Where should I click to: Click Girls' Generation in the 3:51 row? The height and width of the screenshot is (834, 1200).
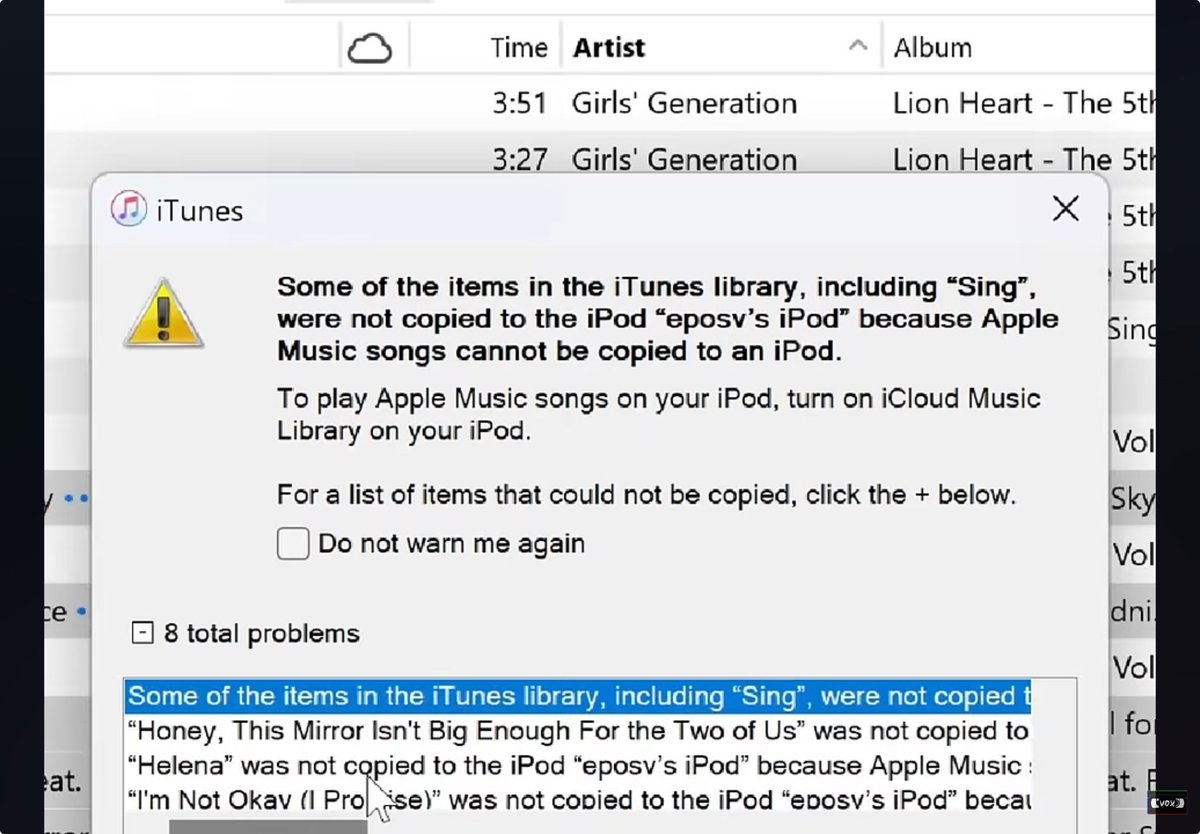coord(684,103)
